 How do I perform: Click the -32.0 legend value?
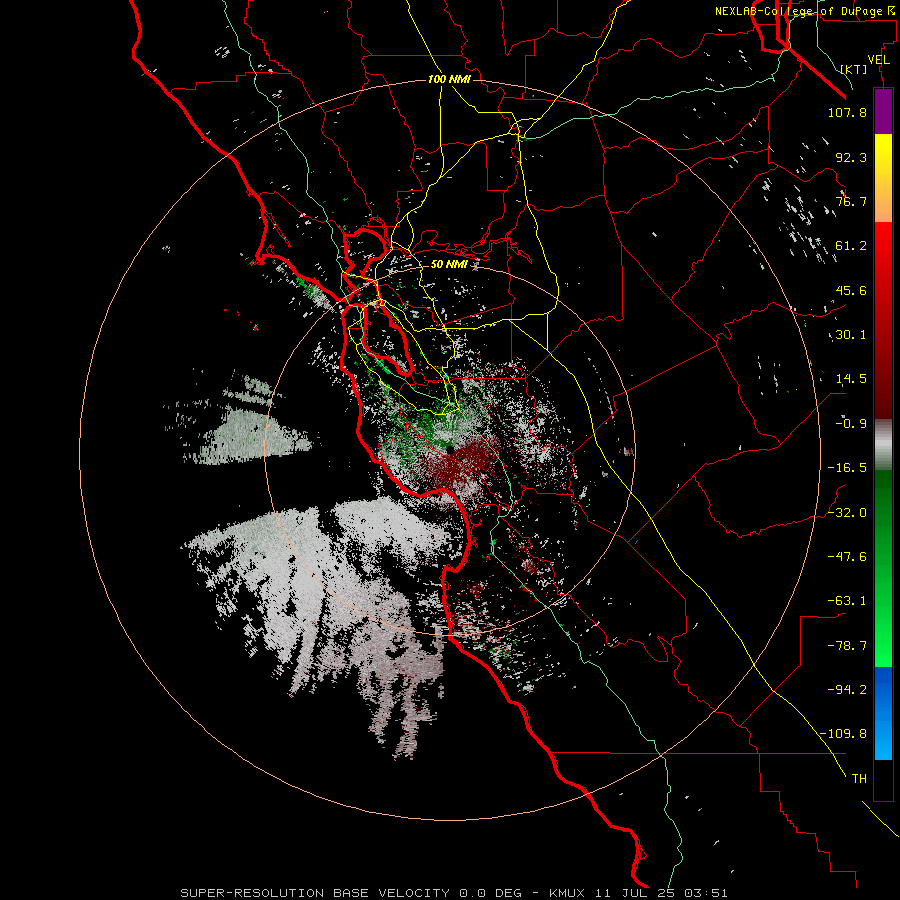point(847,513)
